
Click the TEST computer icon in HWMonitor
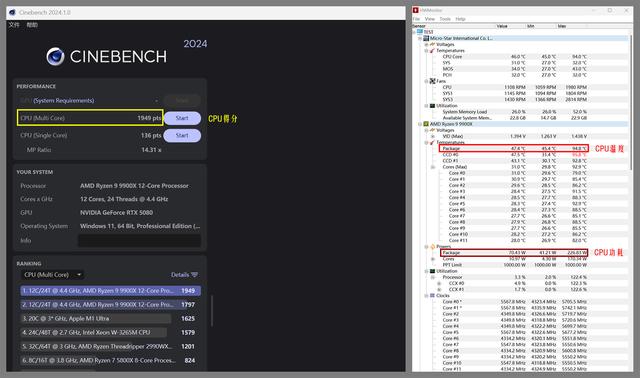pyautogui.click(x=420, y=32)
